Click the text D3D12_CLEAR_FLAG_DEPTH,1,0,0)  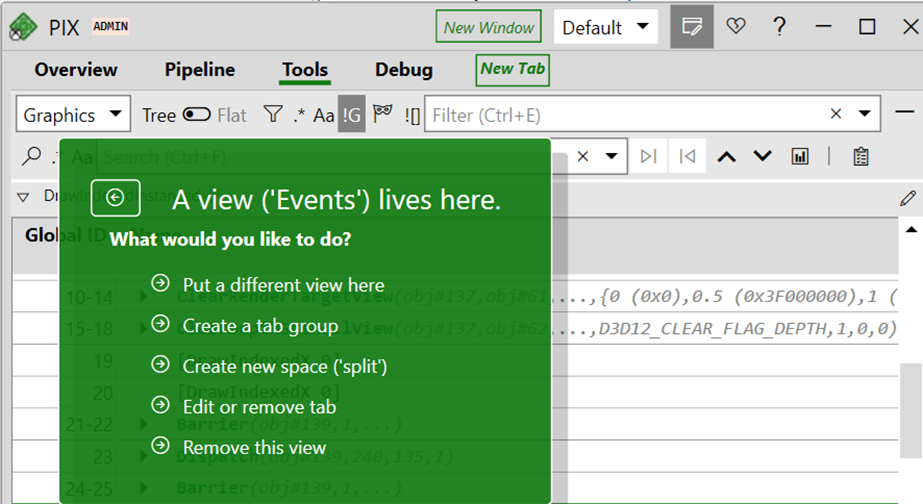pyautogui.click(x=748, y=329)
